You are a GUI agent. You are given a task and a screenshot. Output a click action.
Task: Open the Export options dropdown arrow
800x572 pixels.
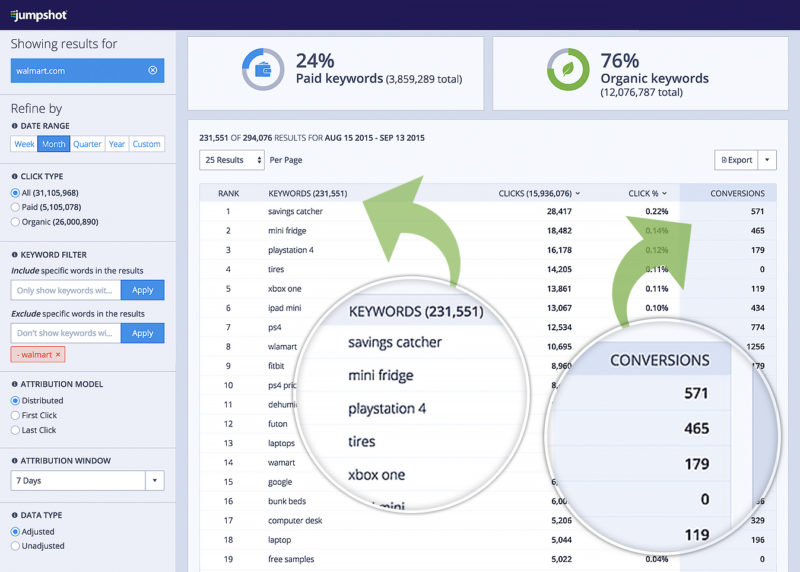(767, 160)
